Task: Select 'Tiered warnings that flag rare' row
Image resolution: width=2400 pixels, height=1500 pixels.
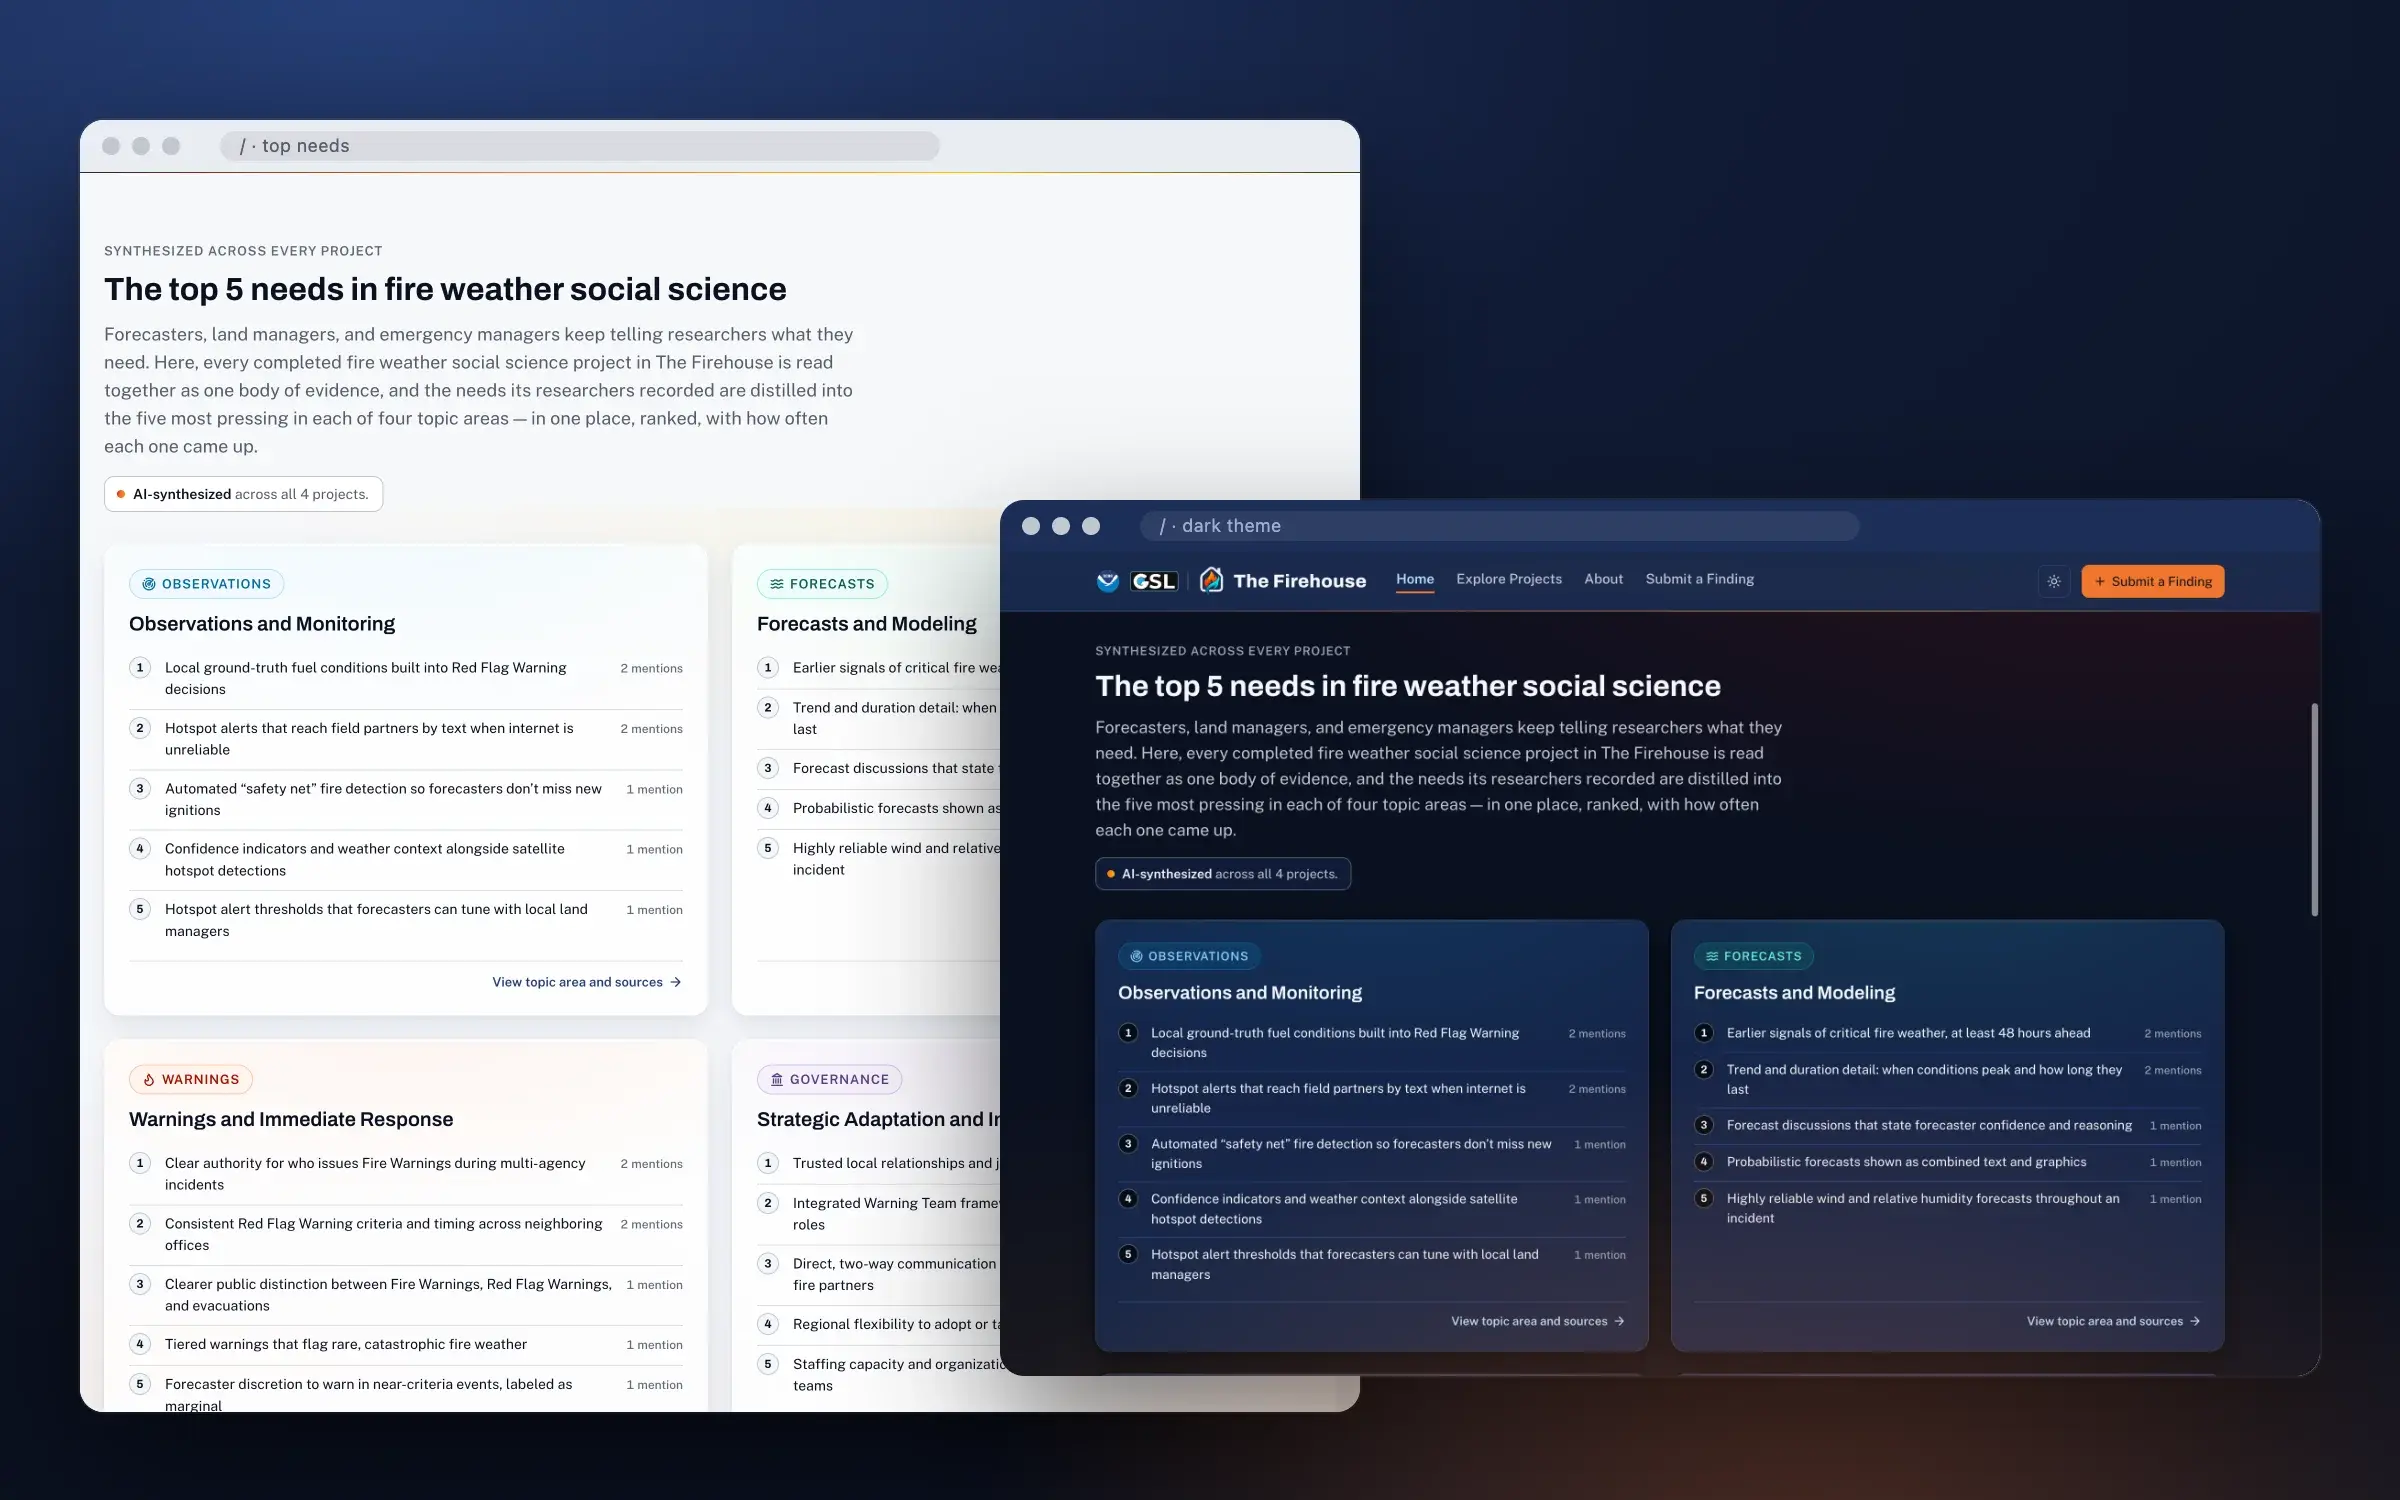Action: (x=406, y=1344)
